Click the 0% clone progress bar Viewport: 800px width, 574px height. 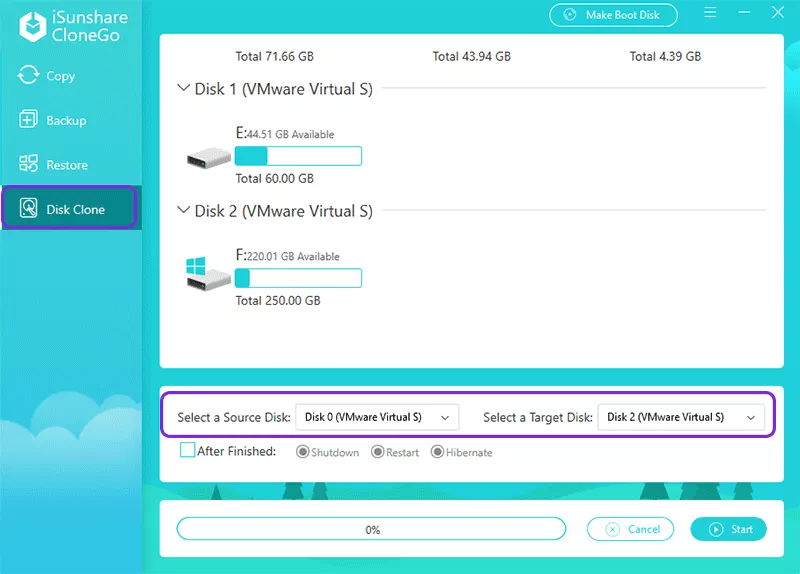click(x=371, y=529)
